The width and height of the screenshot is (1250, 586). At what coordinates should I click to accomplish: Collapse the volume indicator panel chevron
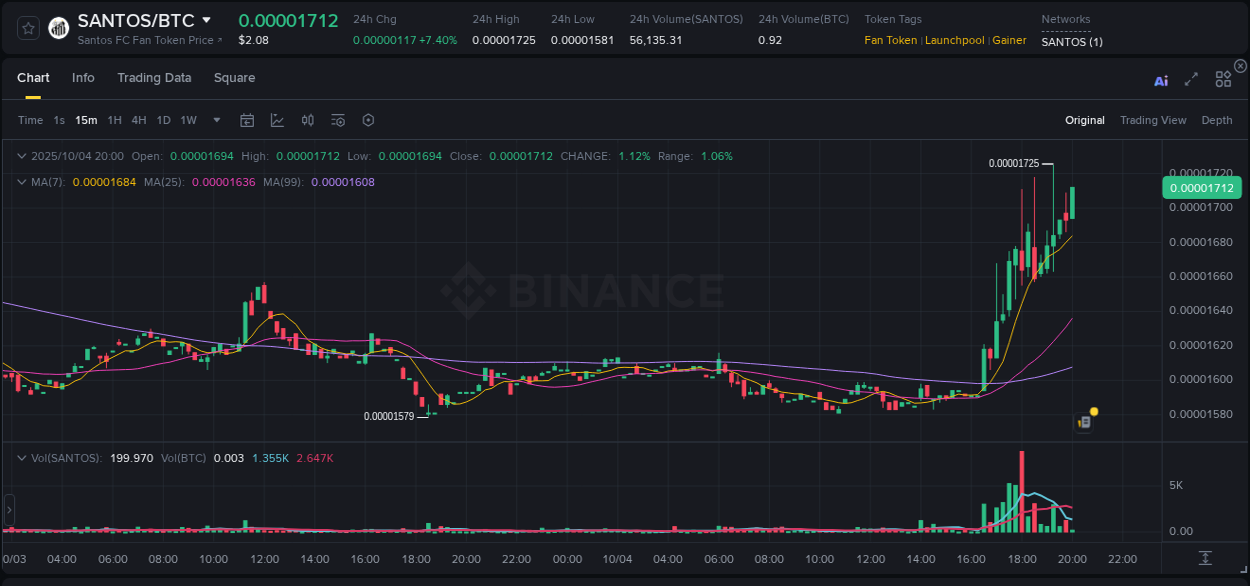click(22, 457)
